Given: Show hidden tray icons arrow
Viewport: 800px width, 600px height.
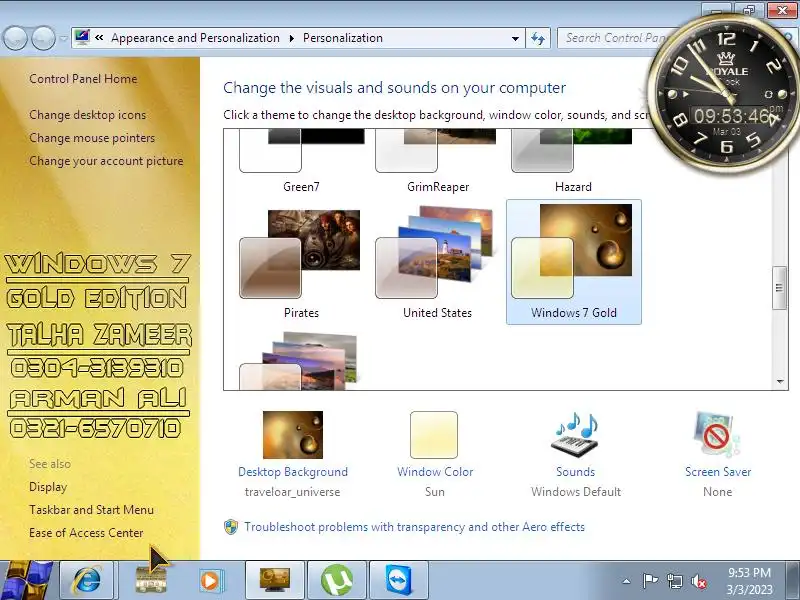Looking at the screenshot, I should [x=627, y=581].
